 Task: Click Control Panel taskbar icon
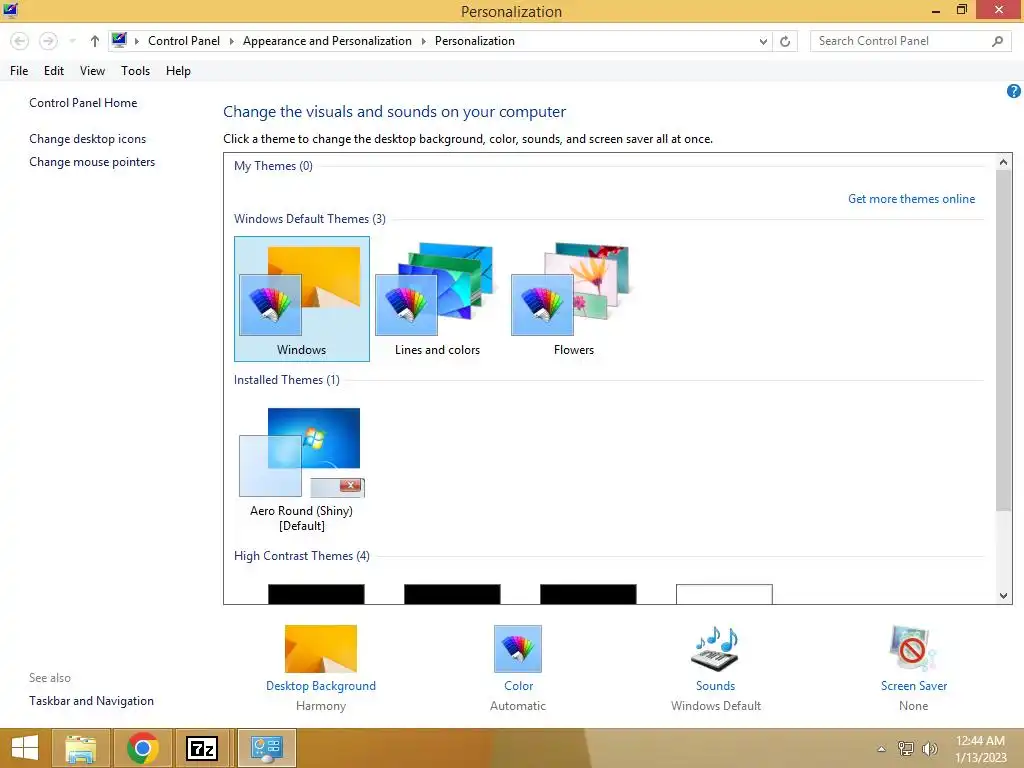(266, 748)
